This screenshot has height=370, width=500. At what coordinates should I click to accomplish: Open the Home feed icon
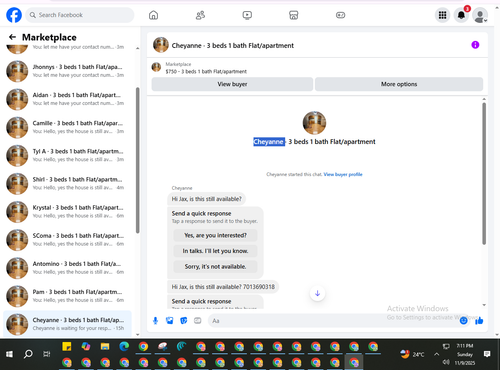pos(153,15)
